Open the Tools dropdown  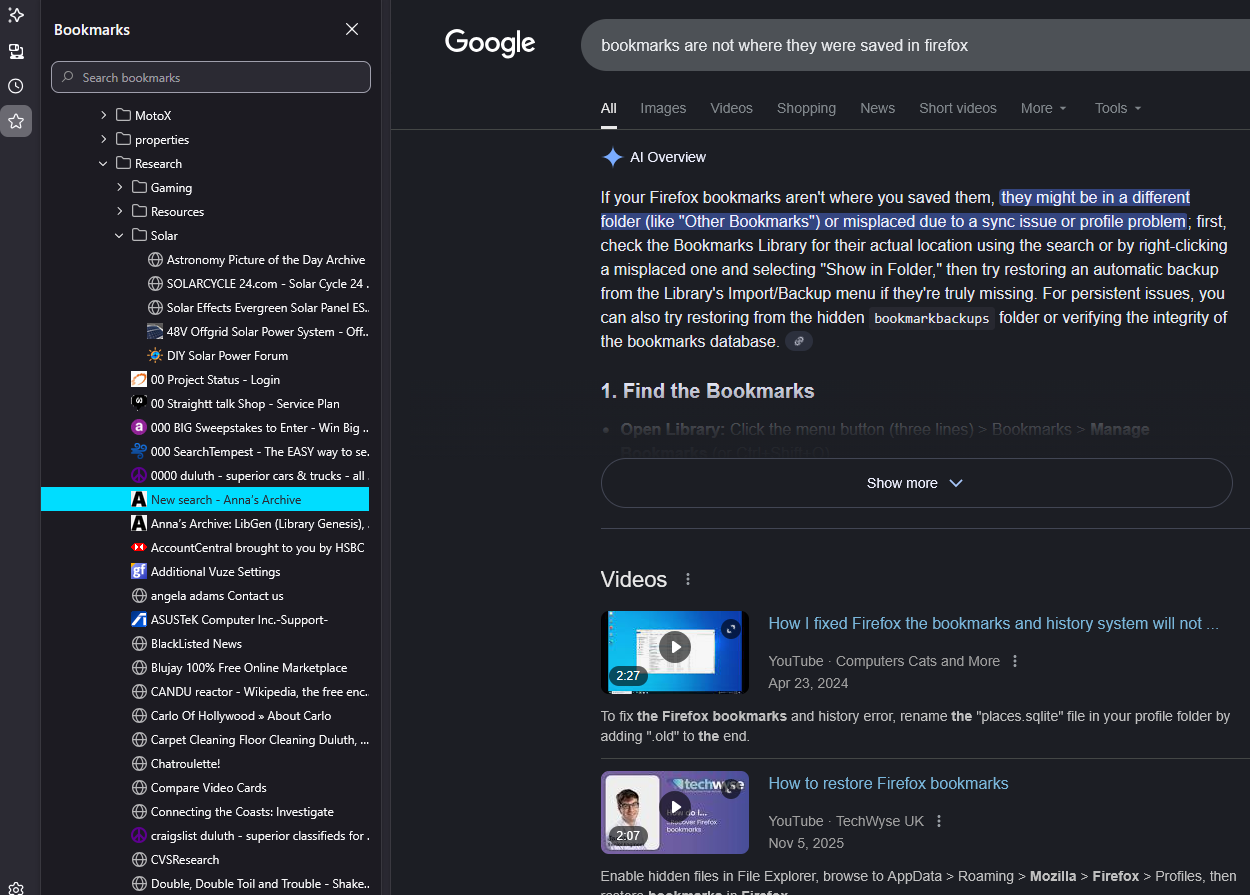(x=1117, y=108)
